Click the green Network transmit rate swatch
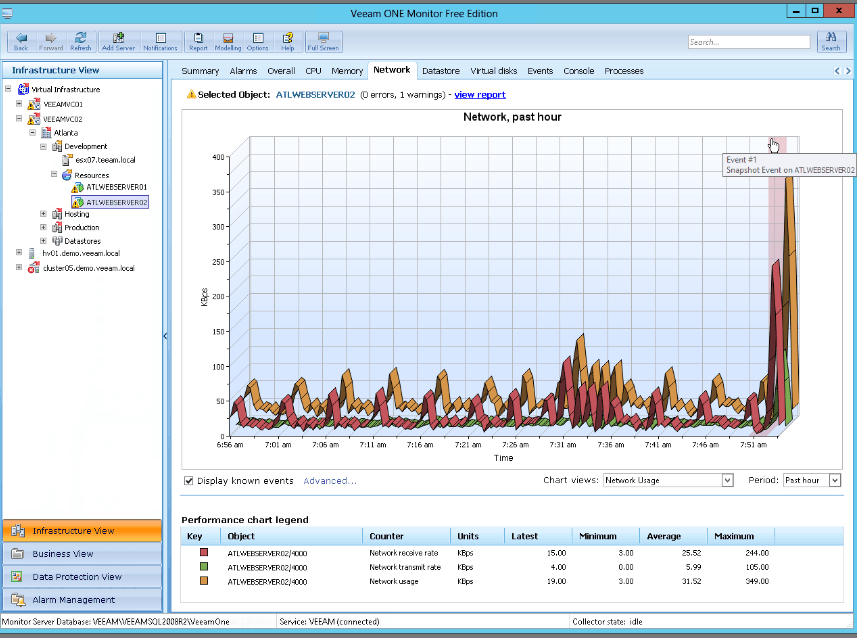 click(x=204, y=567)
